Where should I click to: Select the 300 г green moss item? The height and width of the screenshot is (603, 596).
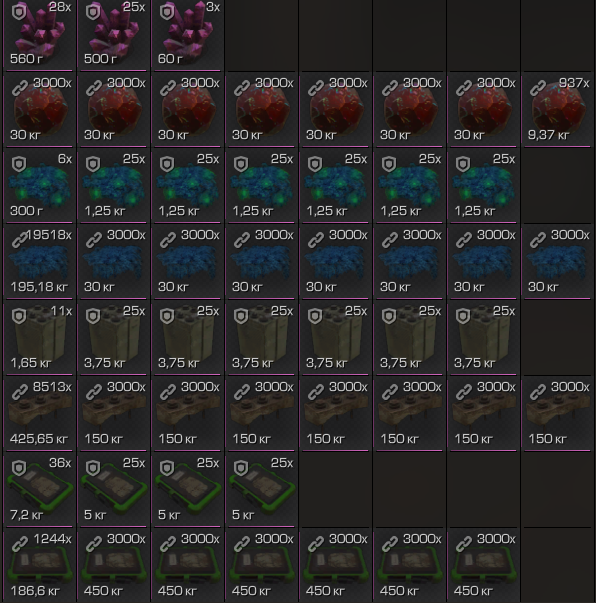click(x=39, y=187)
